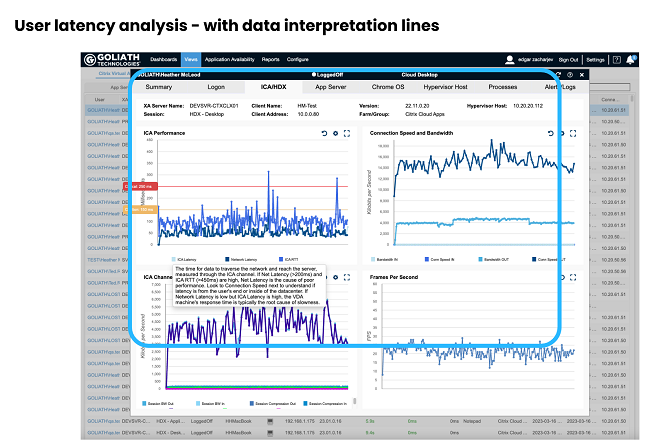Click the Critical 250 ms threshold label
The image size is (652, 440).
pos(140,186)
